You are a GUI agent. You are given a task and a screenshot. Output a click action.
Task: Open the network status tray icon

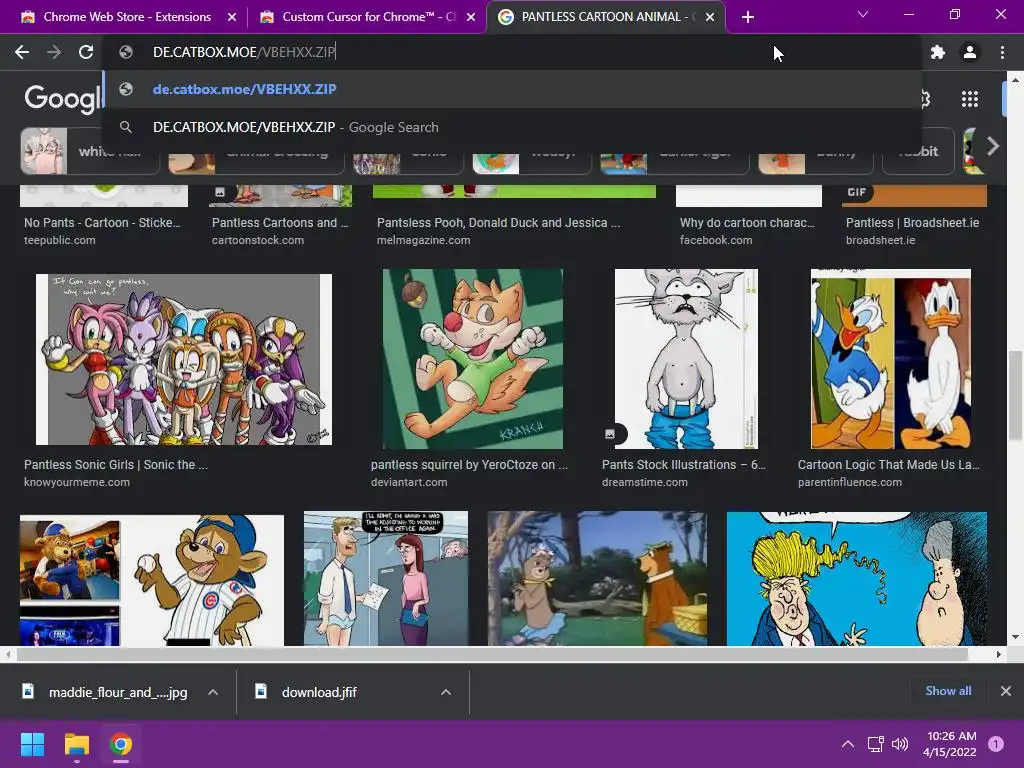point(876,744)
